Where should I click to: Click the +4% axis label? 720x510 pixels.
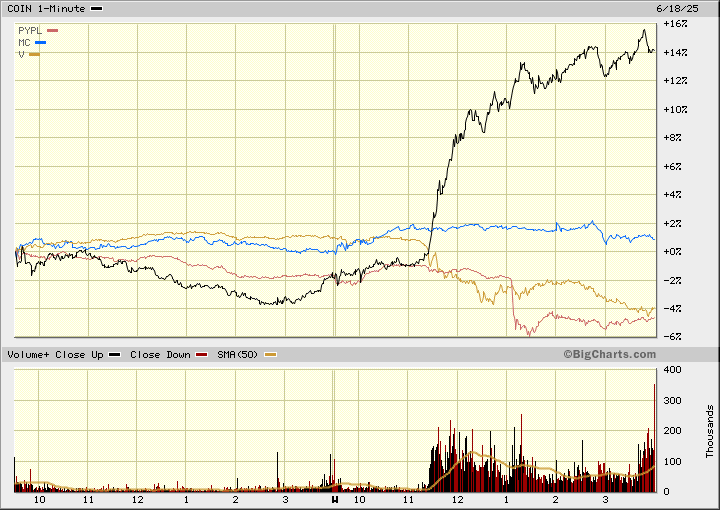pos(673,195)
